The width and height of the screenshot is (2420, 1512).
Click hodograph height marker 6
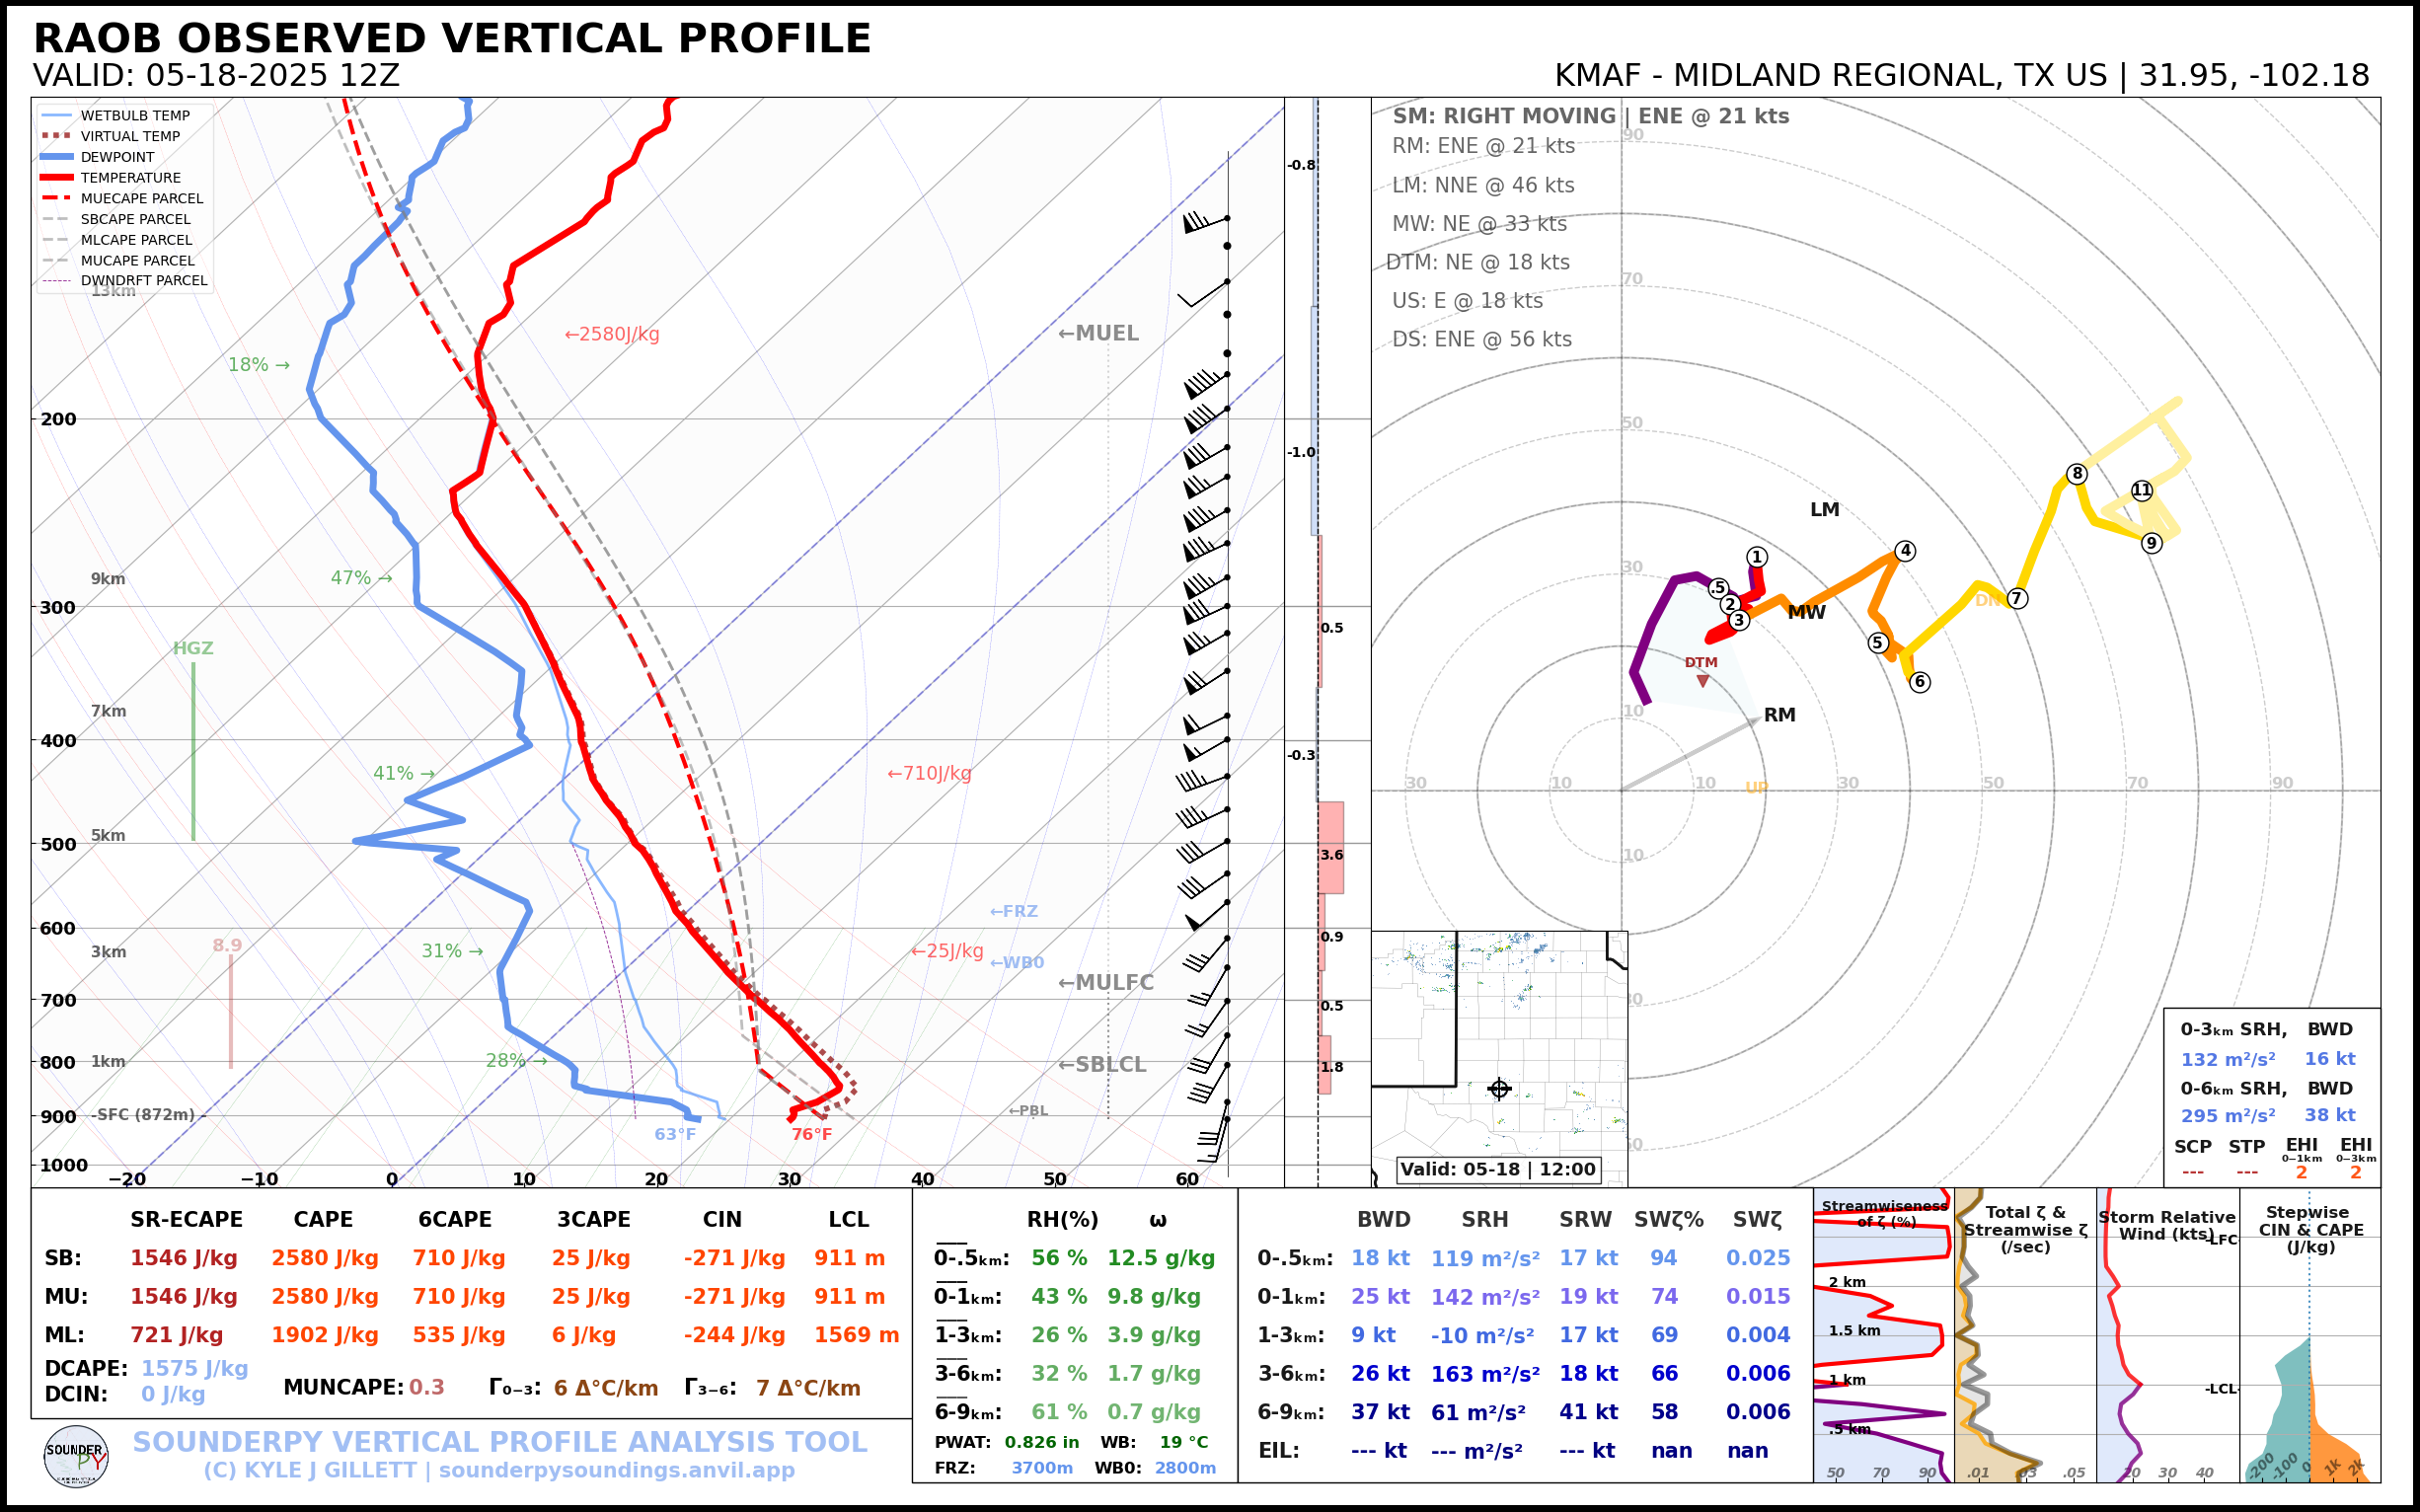(1919, 682)
